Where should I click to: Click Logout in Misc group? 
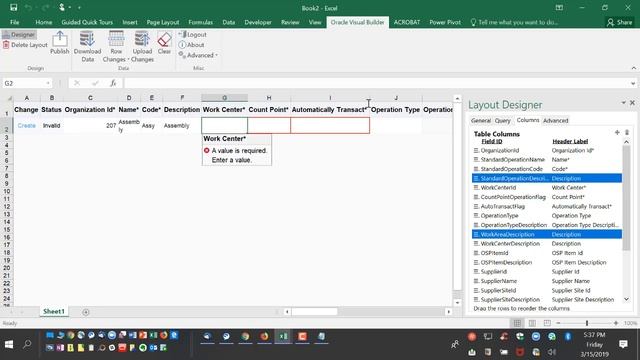(x=193, y=35)
